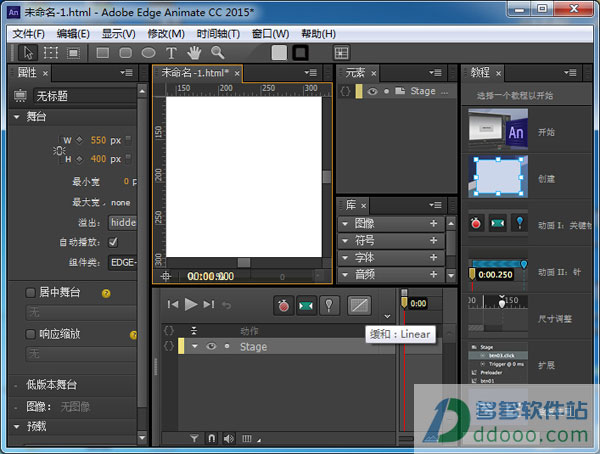The height and width of the screenshot is (454, 600).
Task: Open the composition class EDGE dropdown
Action: click(122, 263)
